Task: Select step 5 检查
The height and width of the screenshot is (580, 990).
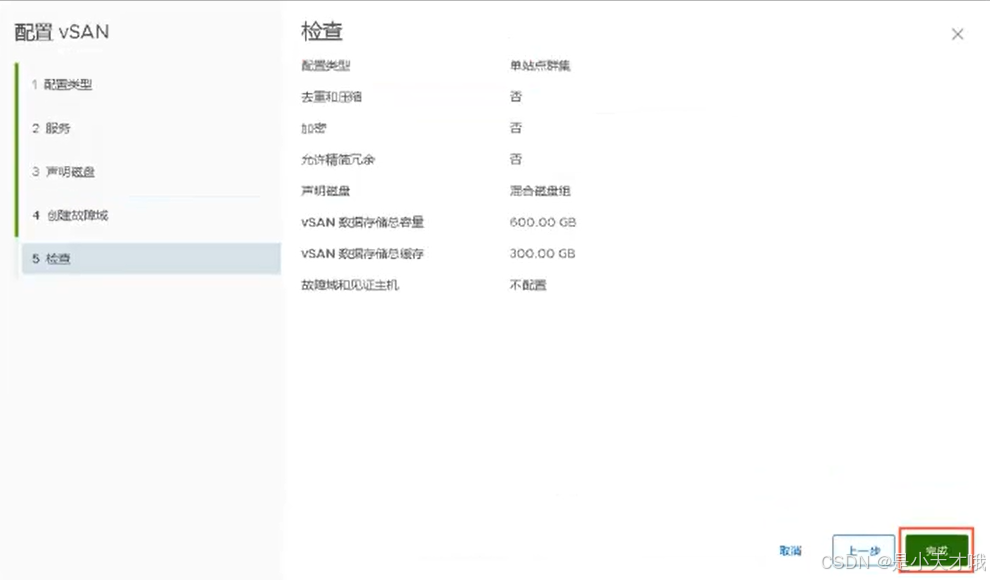Action: (152, 259)
